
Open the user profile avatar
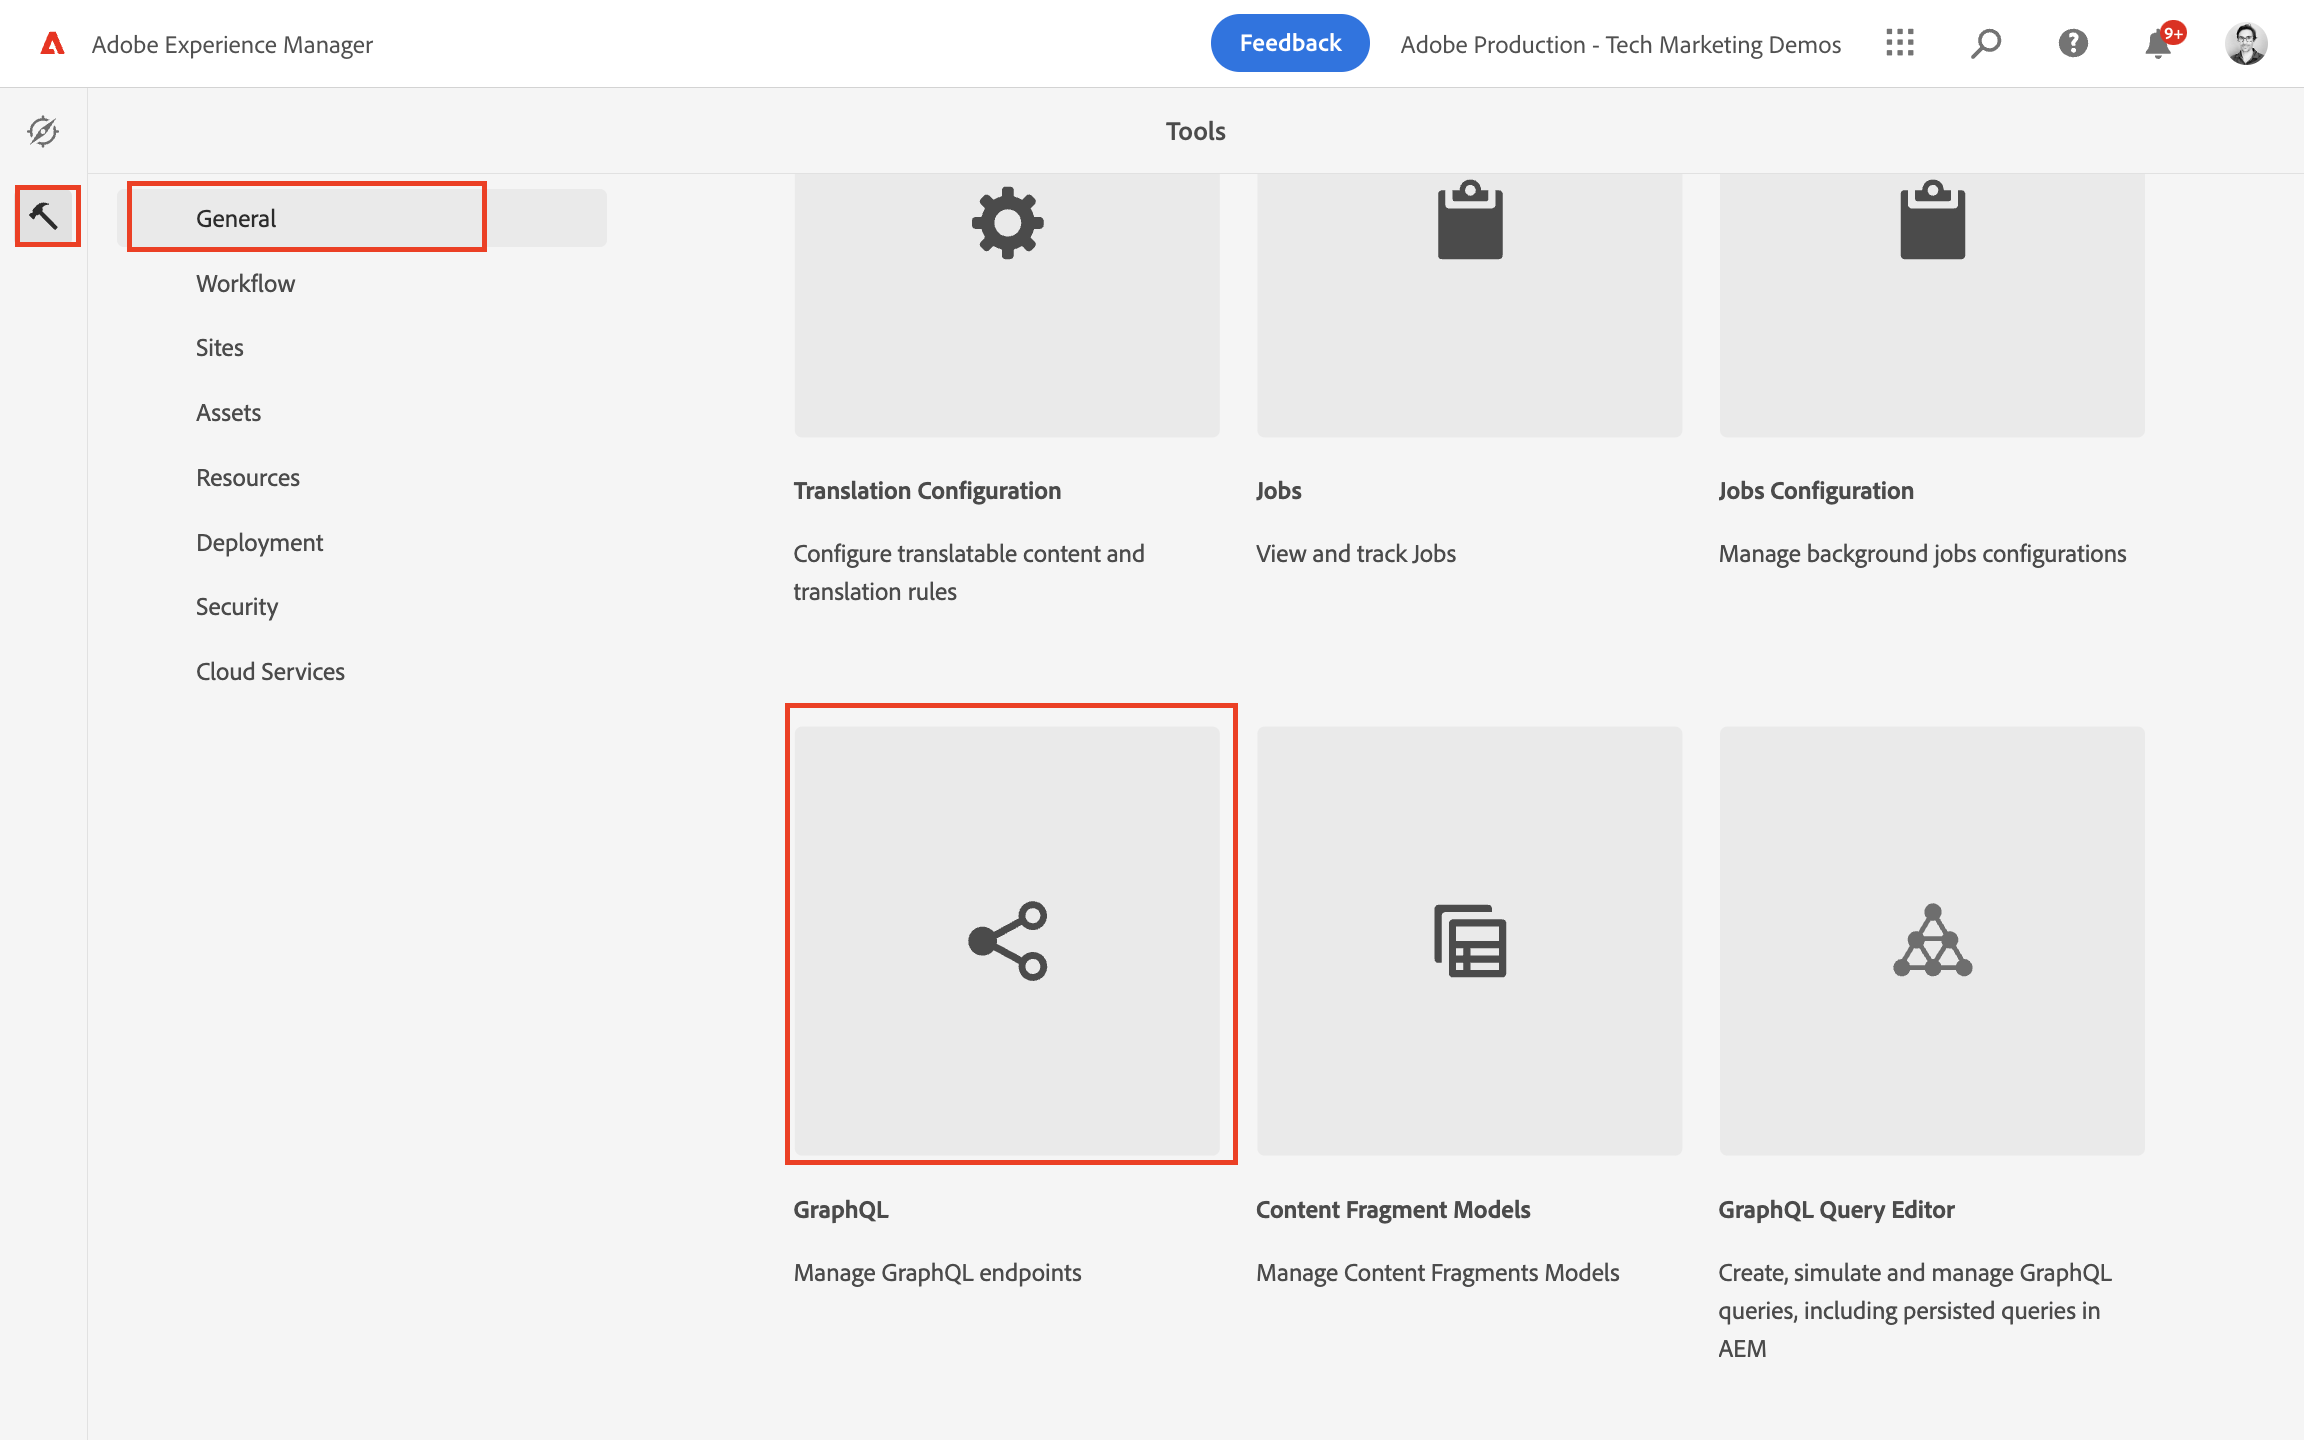pos(2245,44)
